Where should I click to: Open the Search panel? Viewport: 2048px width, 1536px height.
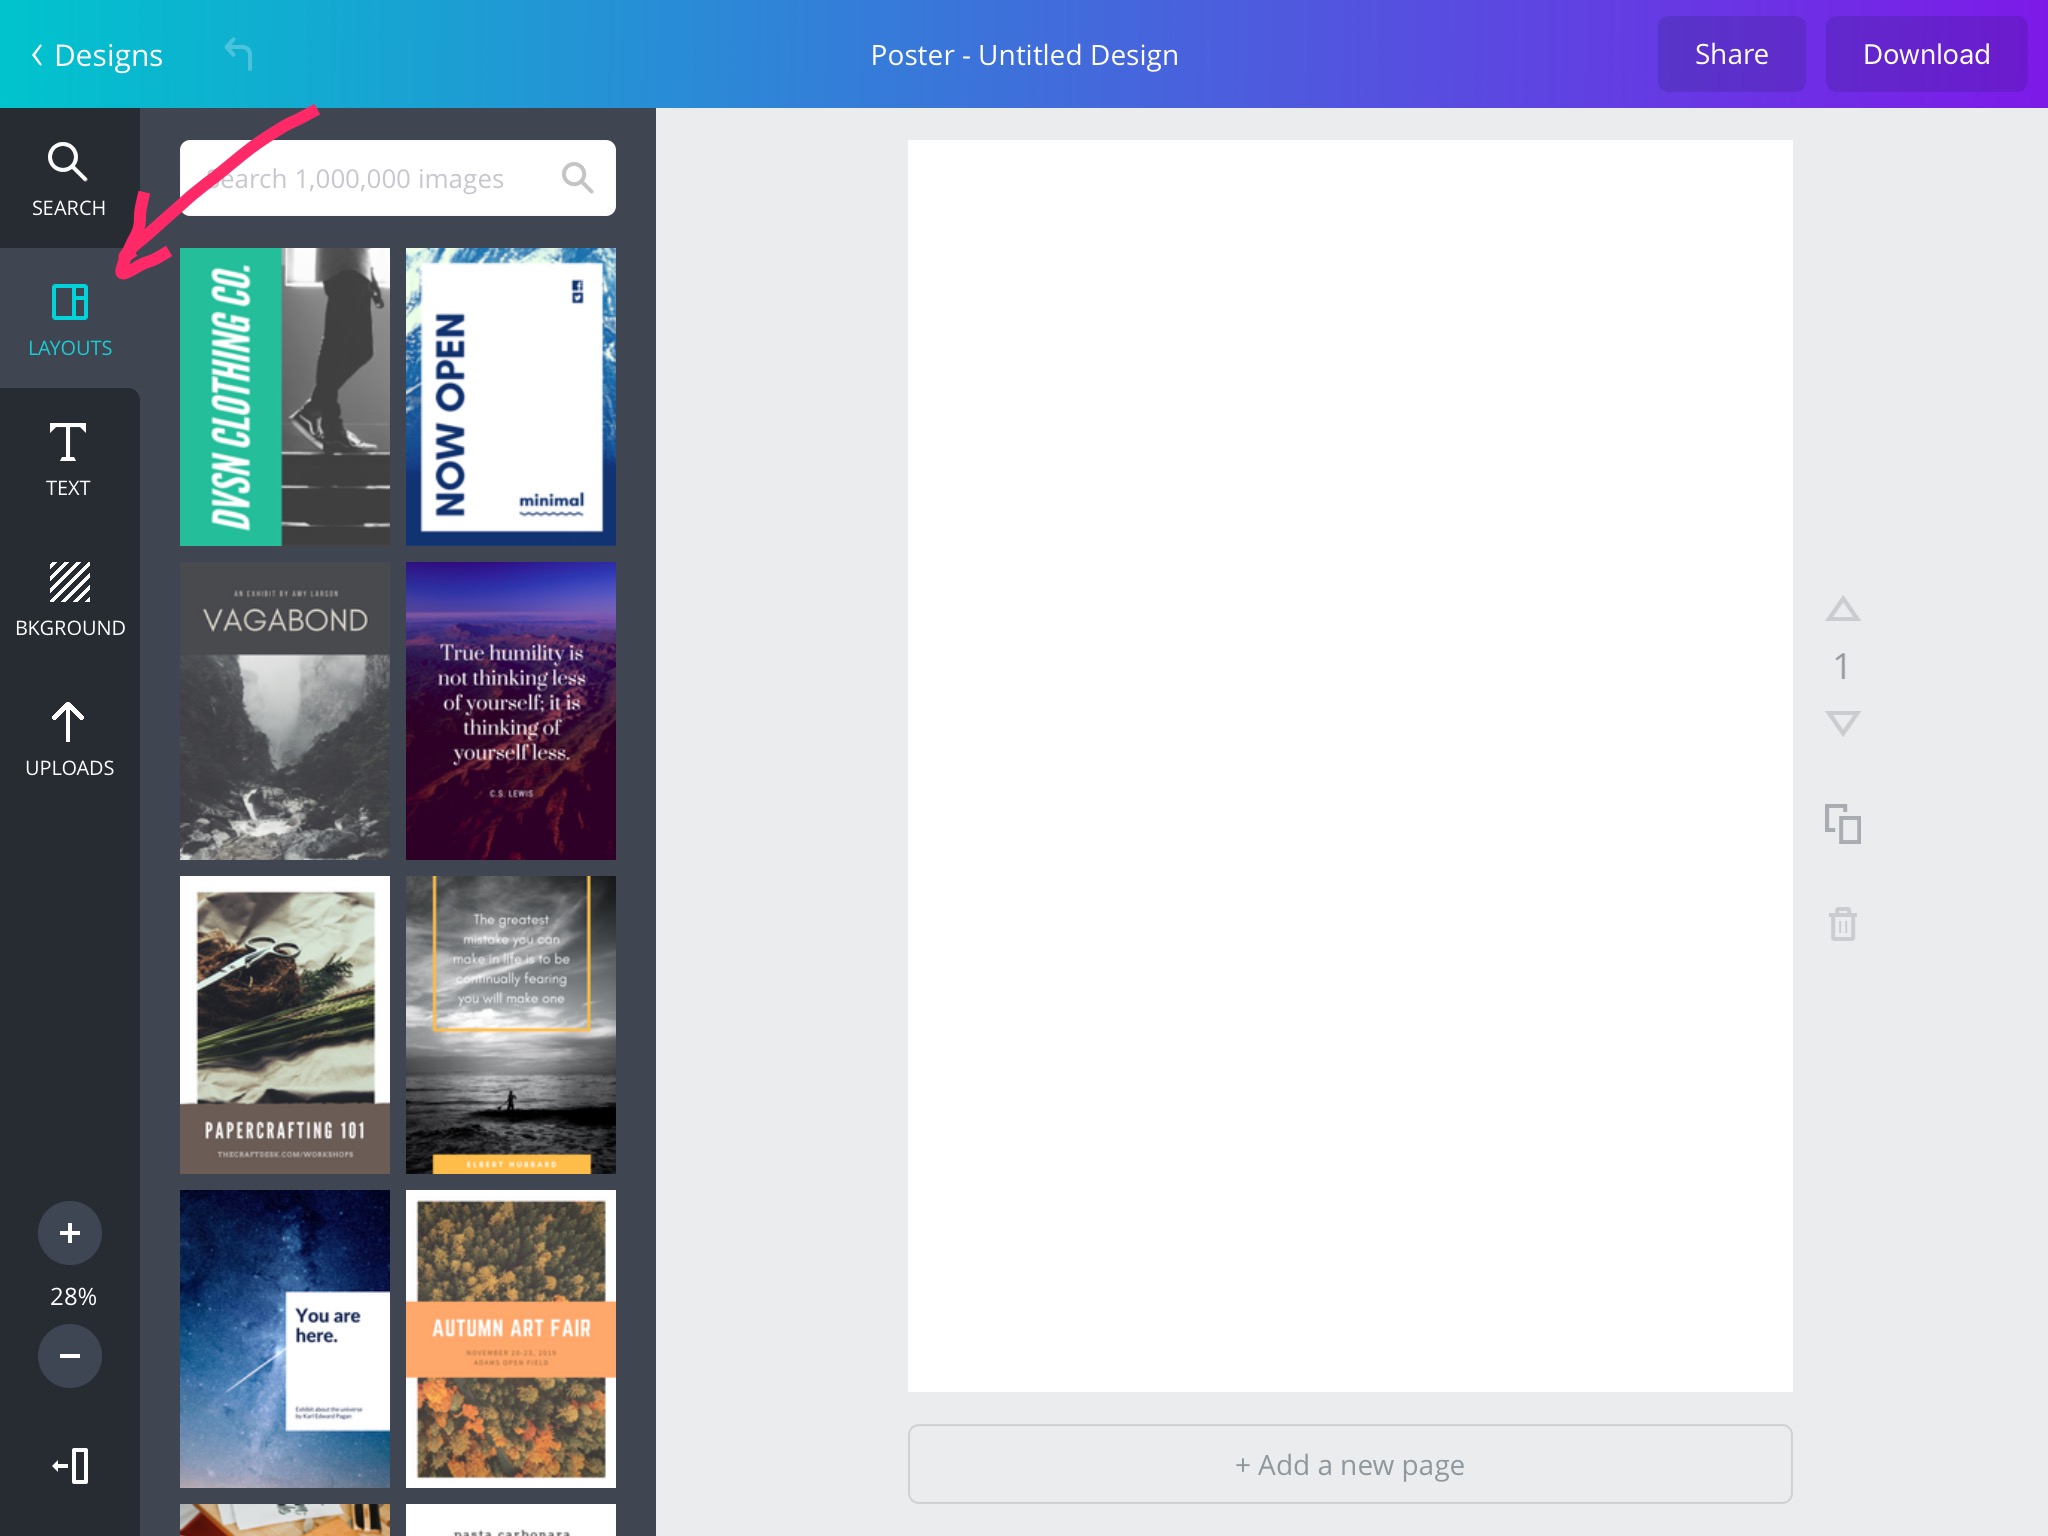(68, 179)
